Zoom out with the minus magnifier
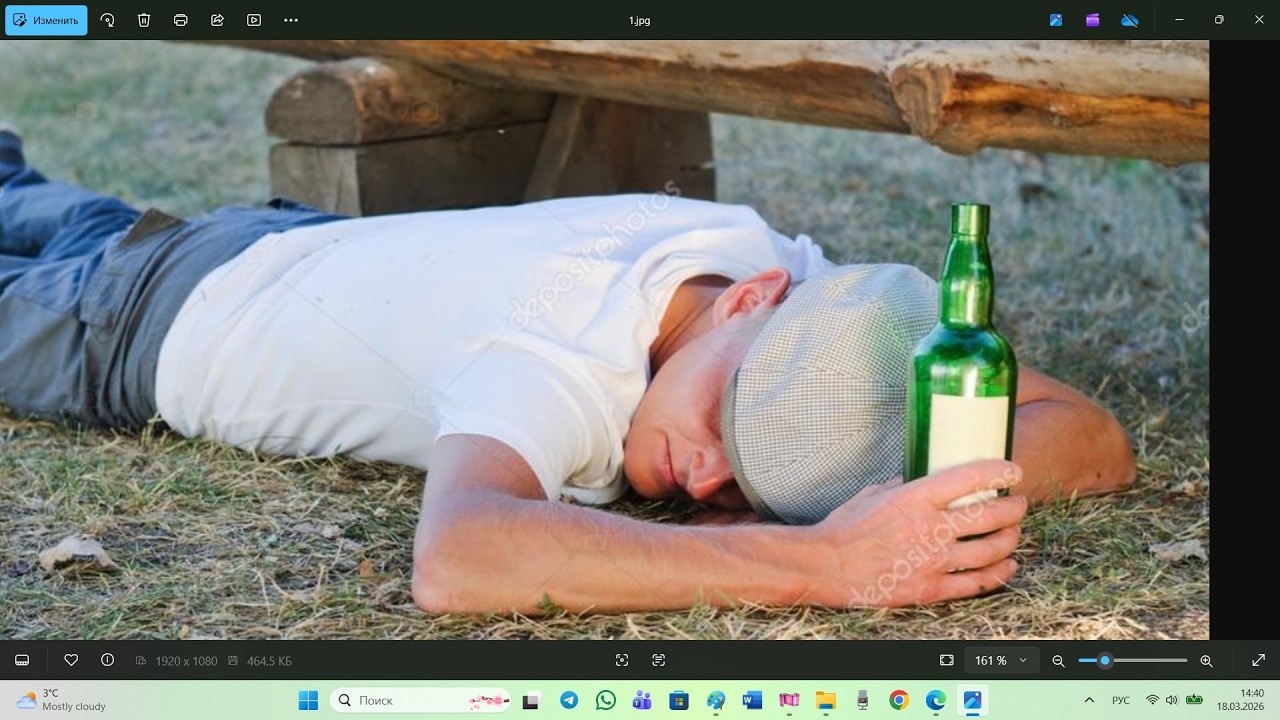Viewport: 1280px width, 720px height. pos(1058,660)
